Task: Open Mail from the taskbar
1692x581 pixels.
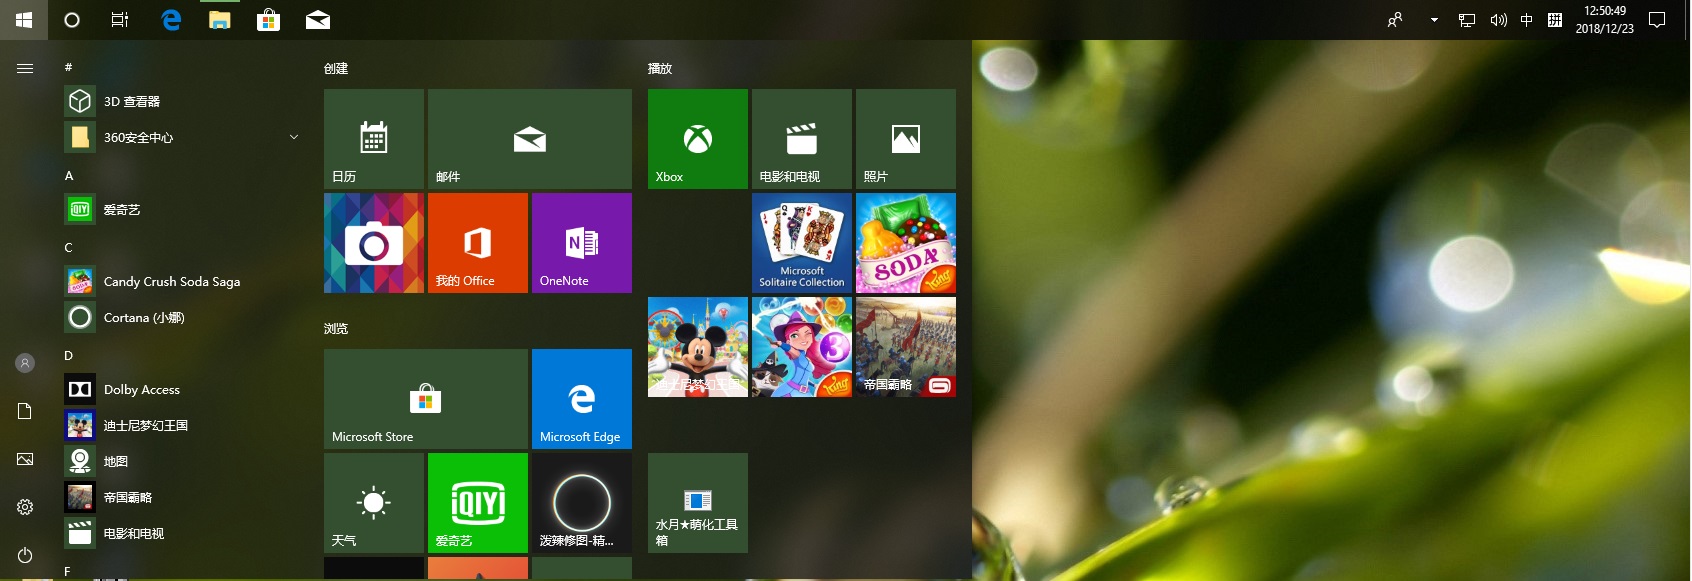Action: tap(317, 20)
